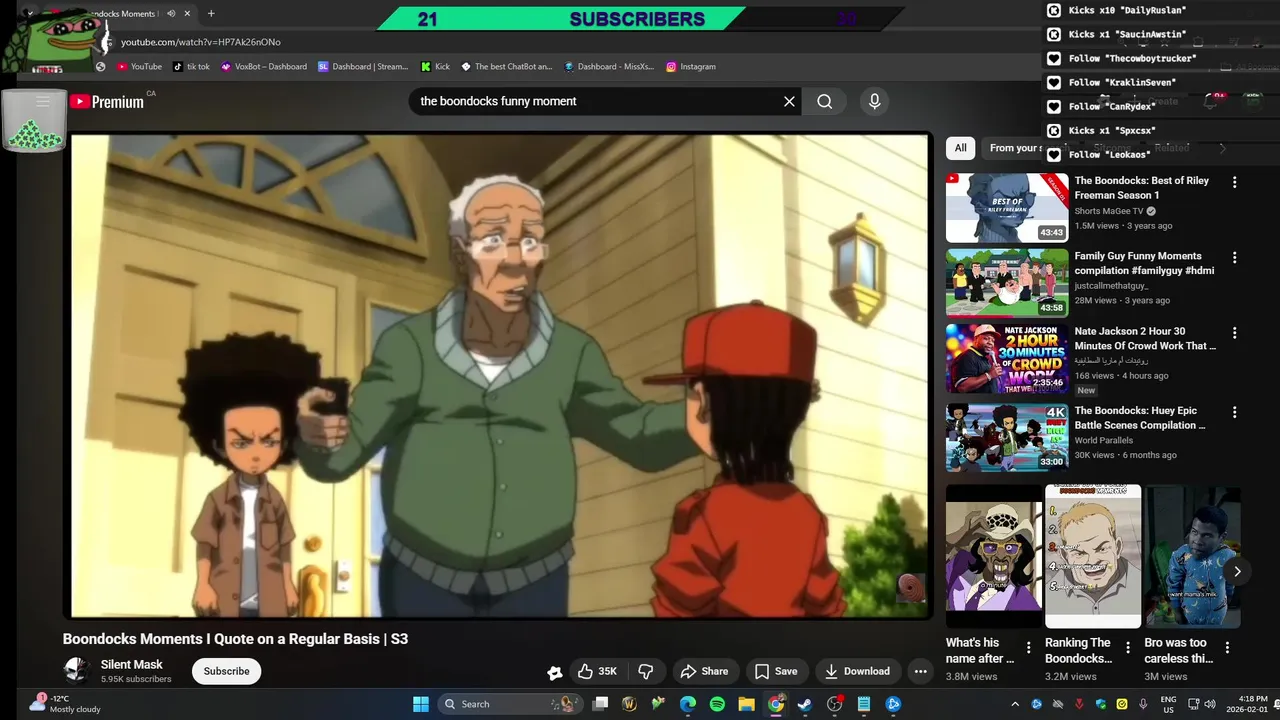Open the Dashboard | Stream... bookmark
Image resolution: width=1280 pixels, height=720 pixels.
(x=363, y=67)
